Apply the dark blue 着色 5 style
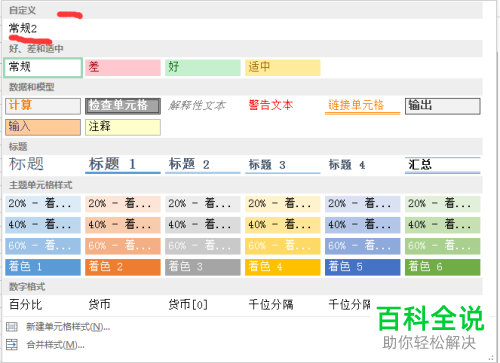This screenshot has height=363, width=500. pos(363,267)
